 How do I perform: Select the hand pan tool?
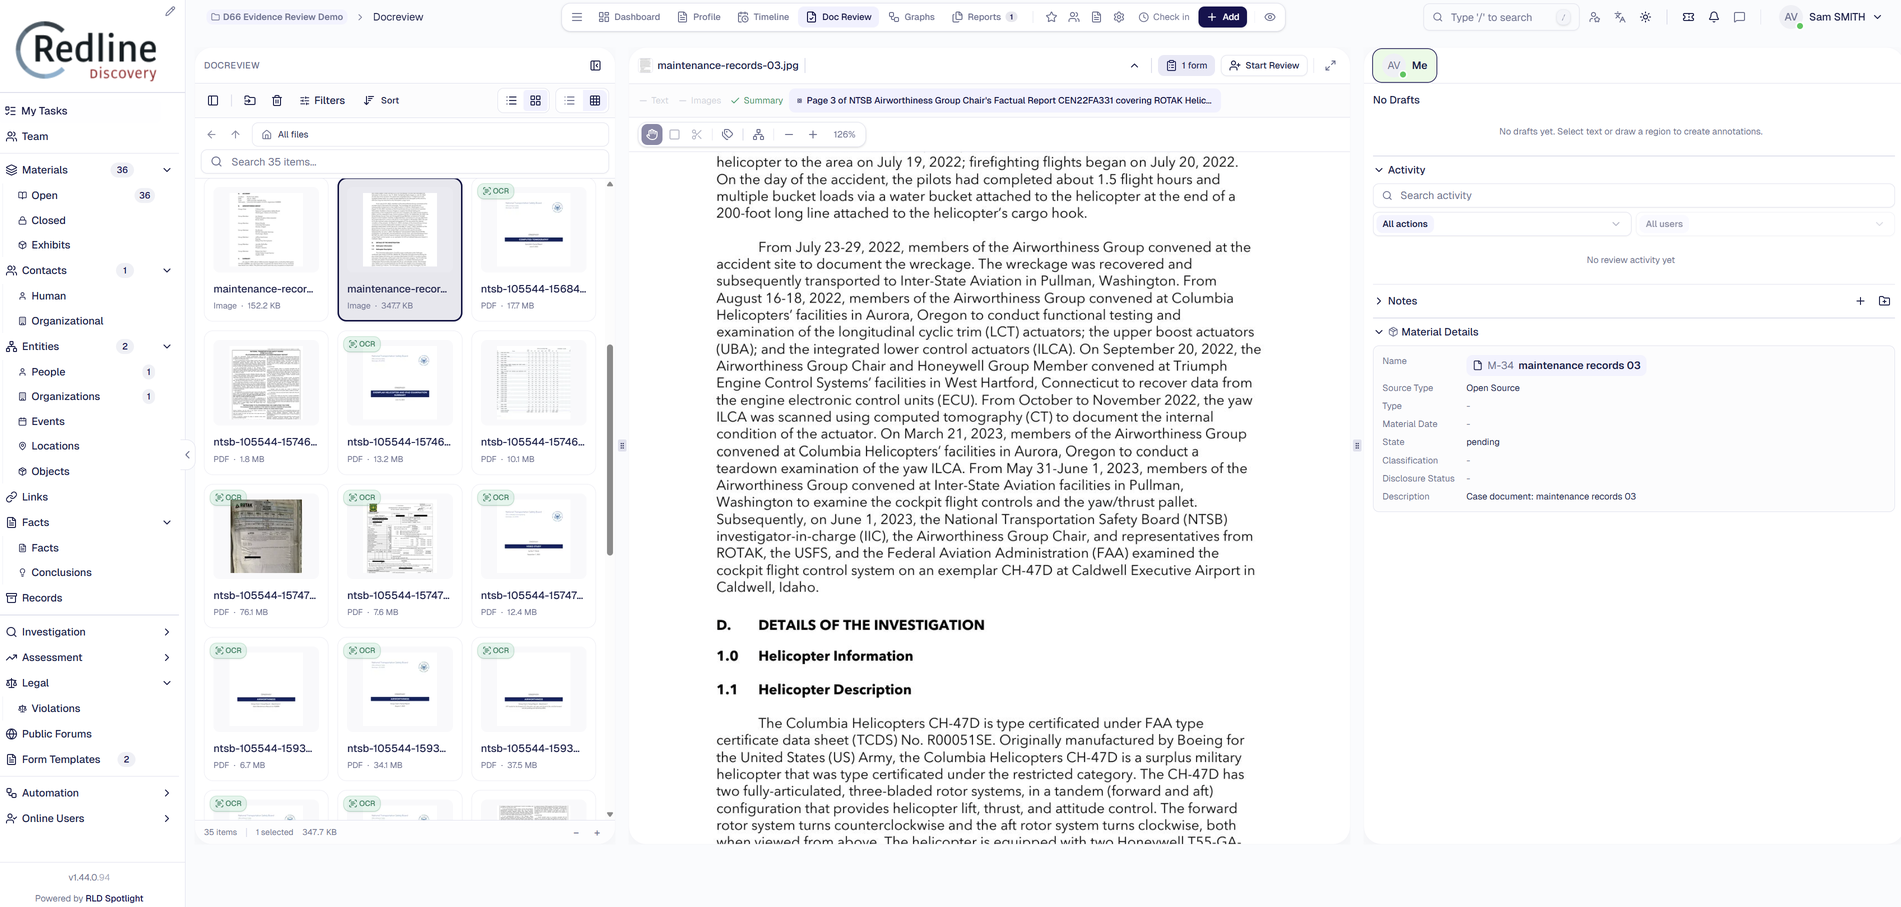coord(652,134)
